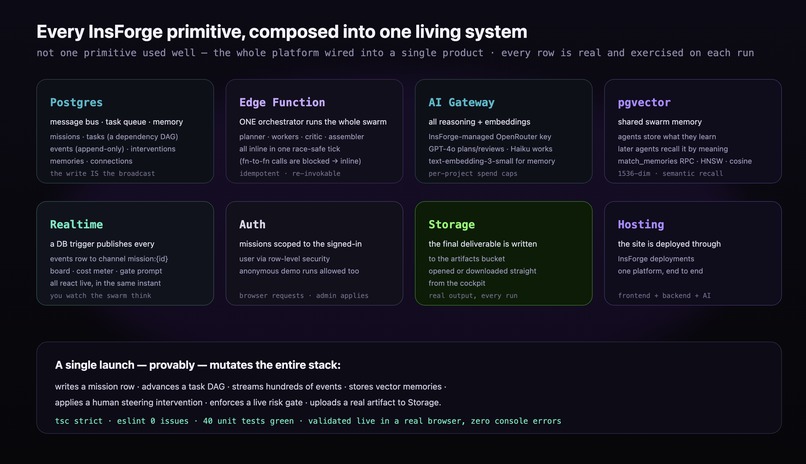This screenshot has width=806, height=464.
Task: Click 'board · cost meter · gate prompt'
Action: pos(106,271)
